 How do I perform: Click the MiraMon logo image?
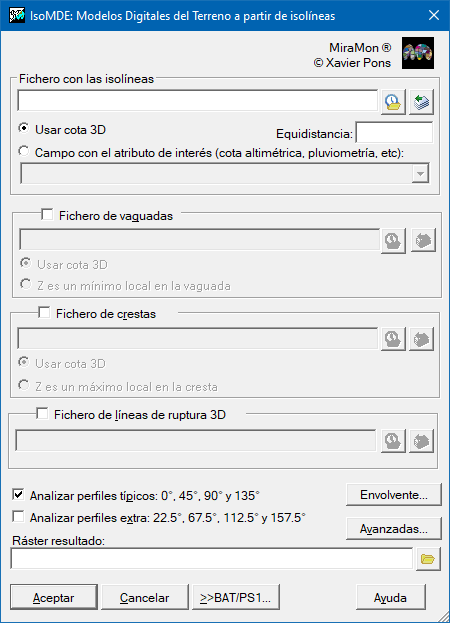pos(418,53)
